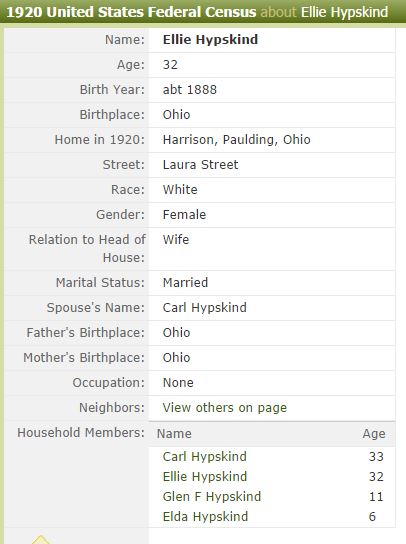
Task: Click View others on page link
Action: (x=225, y=408)
